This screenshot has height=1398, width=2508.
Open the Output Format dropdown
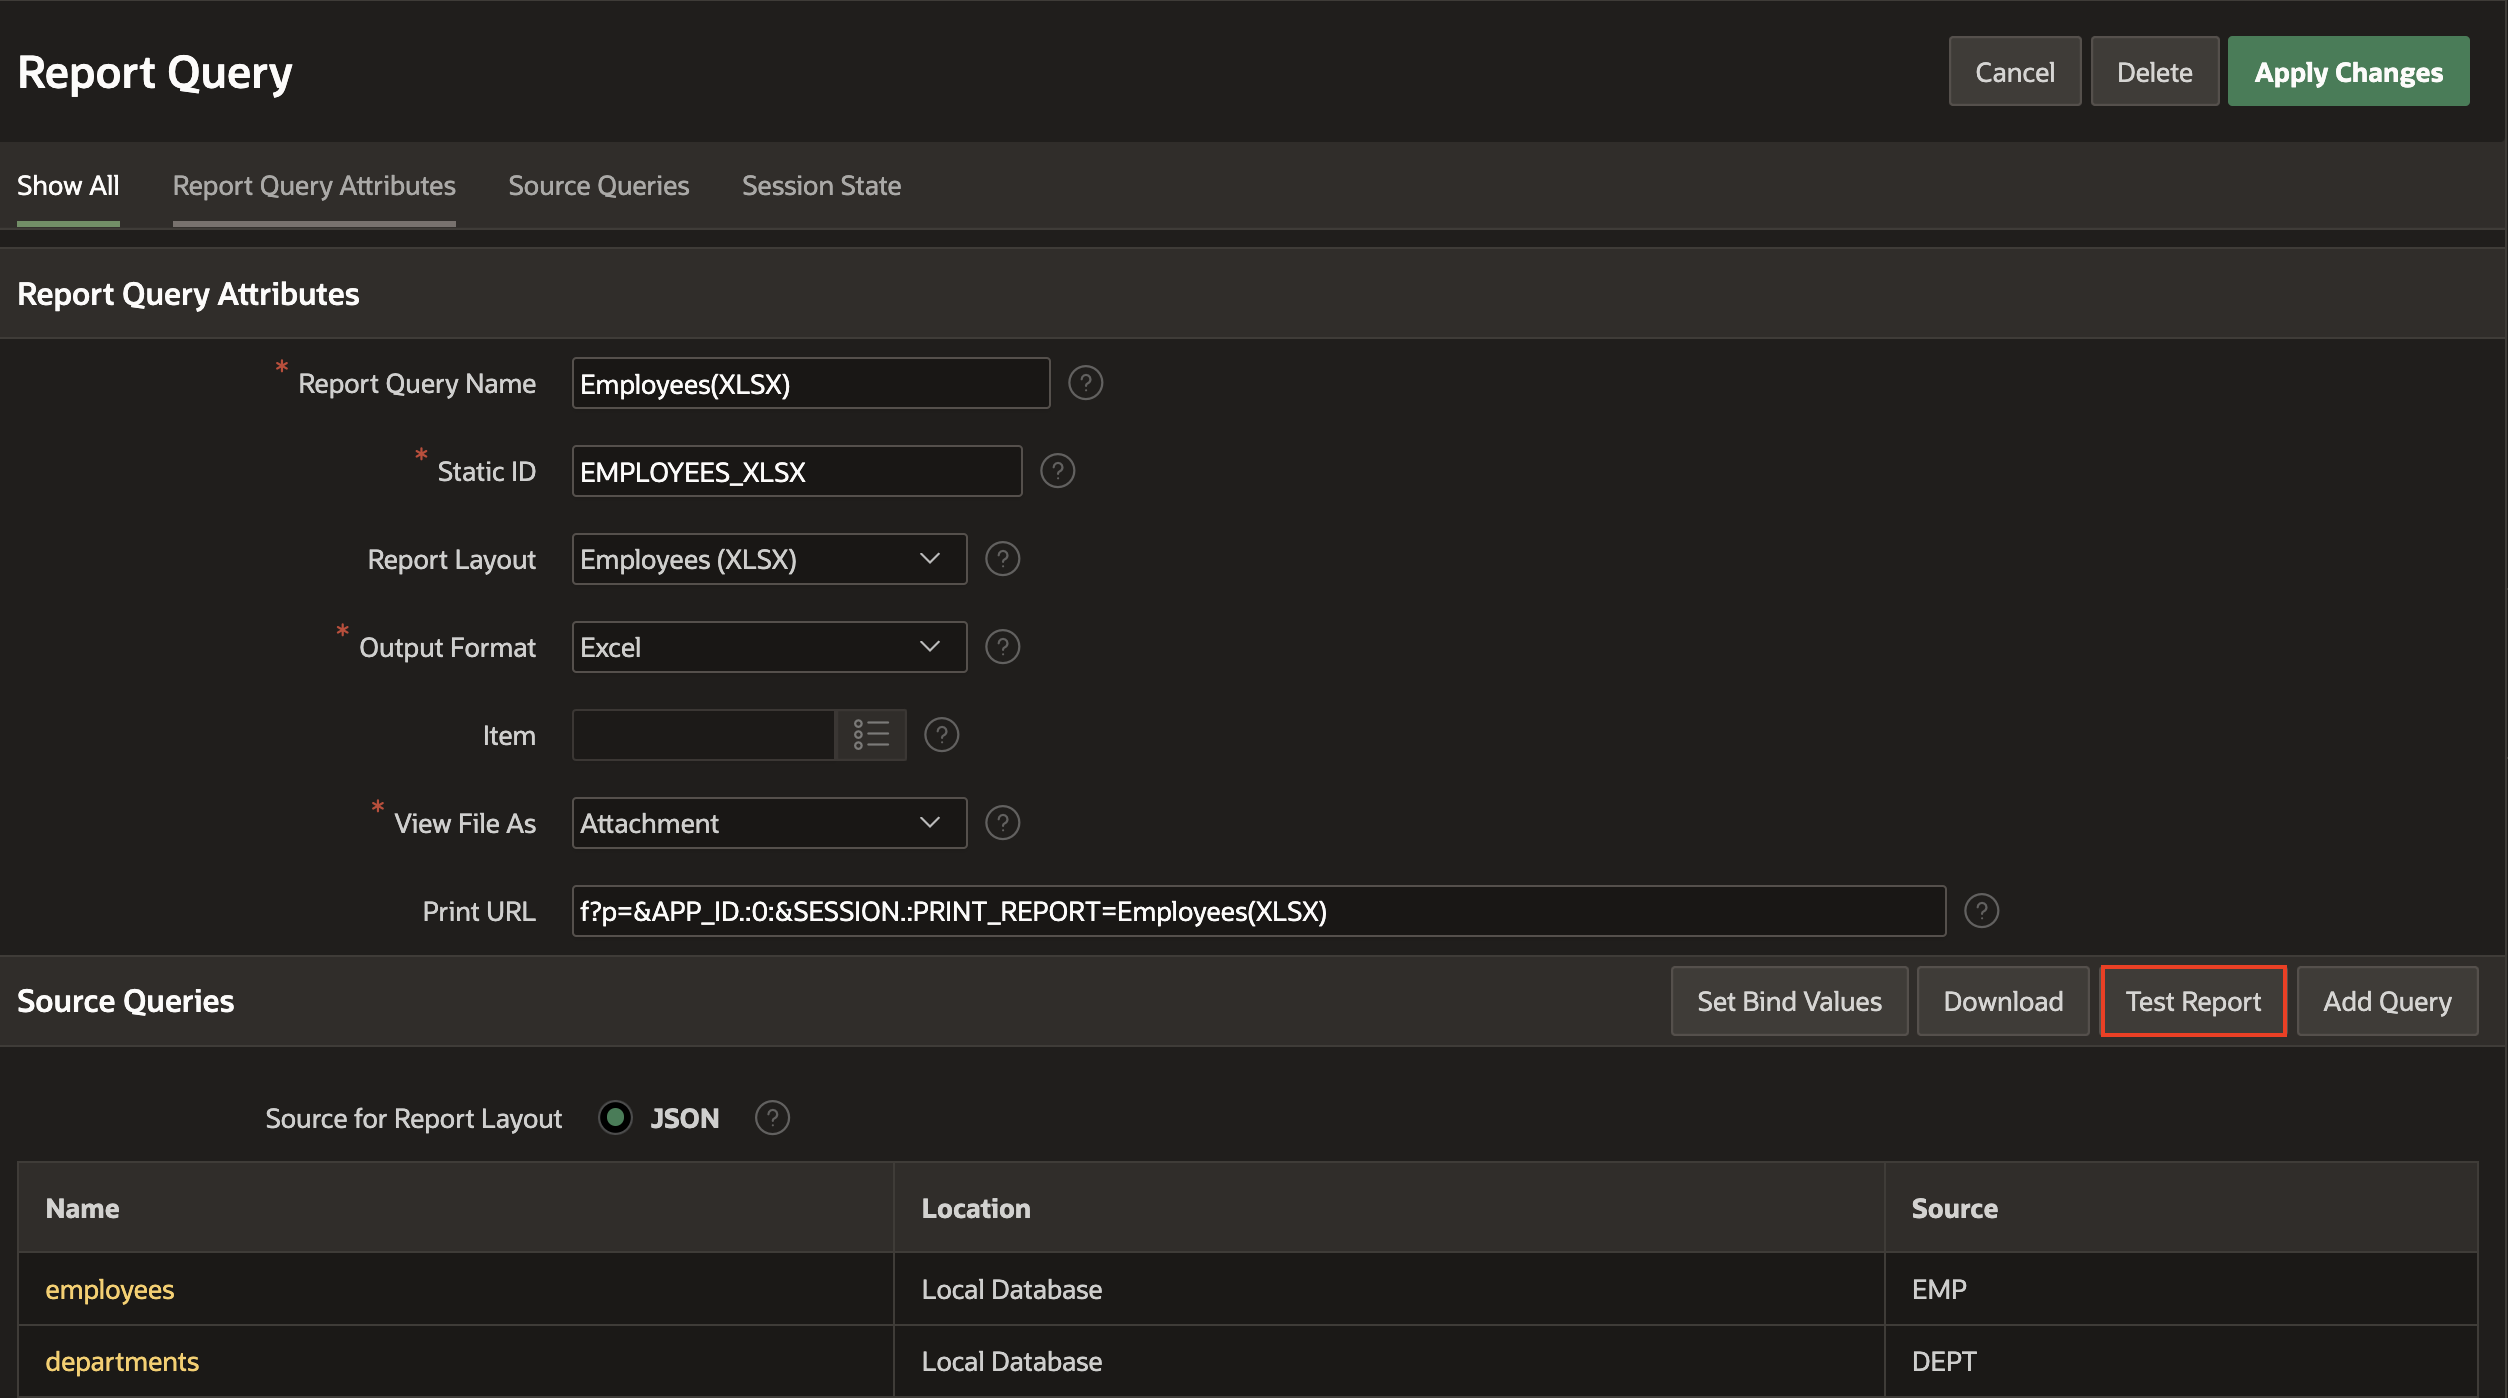click(x=768, y=647)
